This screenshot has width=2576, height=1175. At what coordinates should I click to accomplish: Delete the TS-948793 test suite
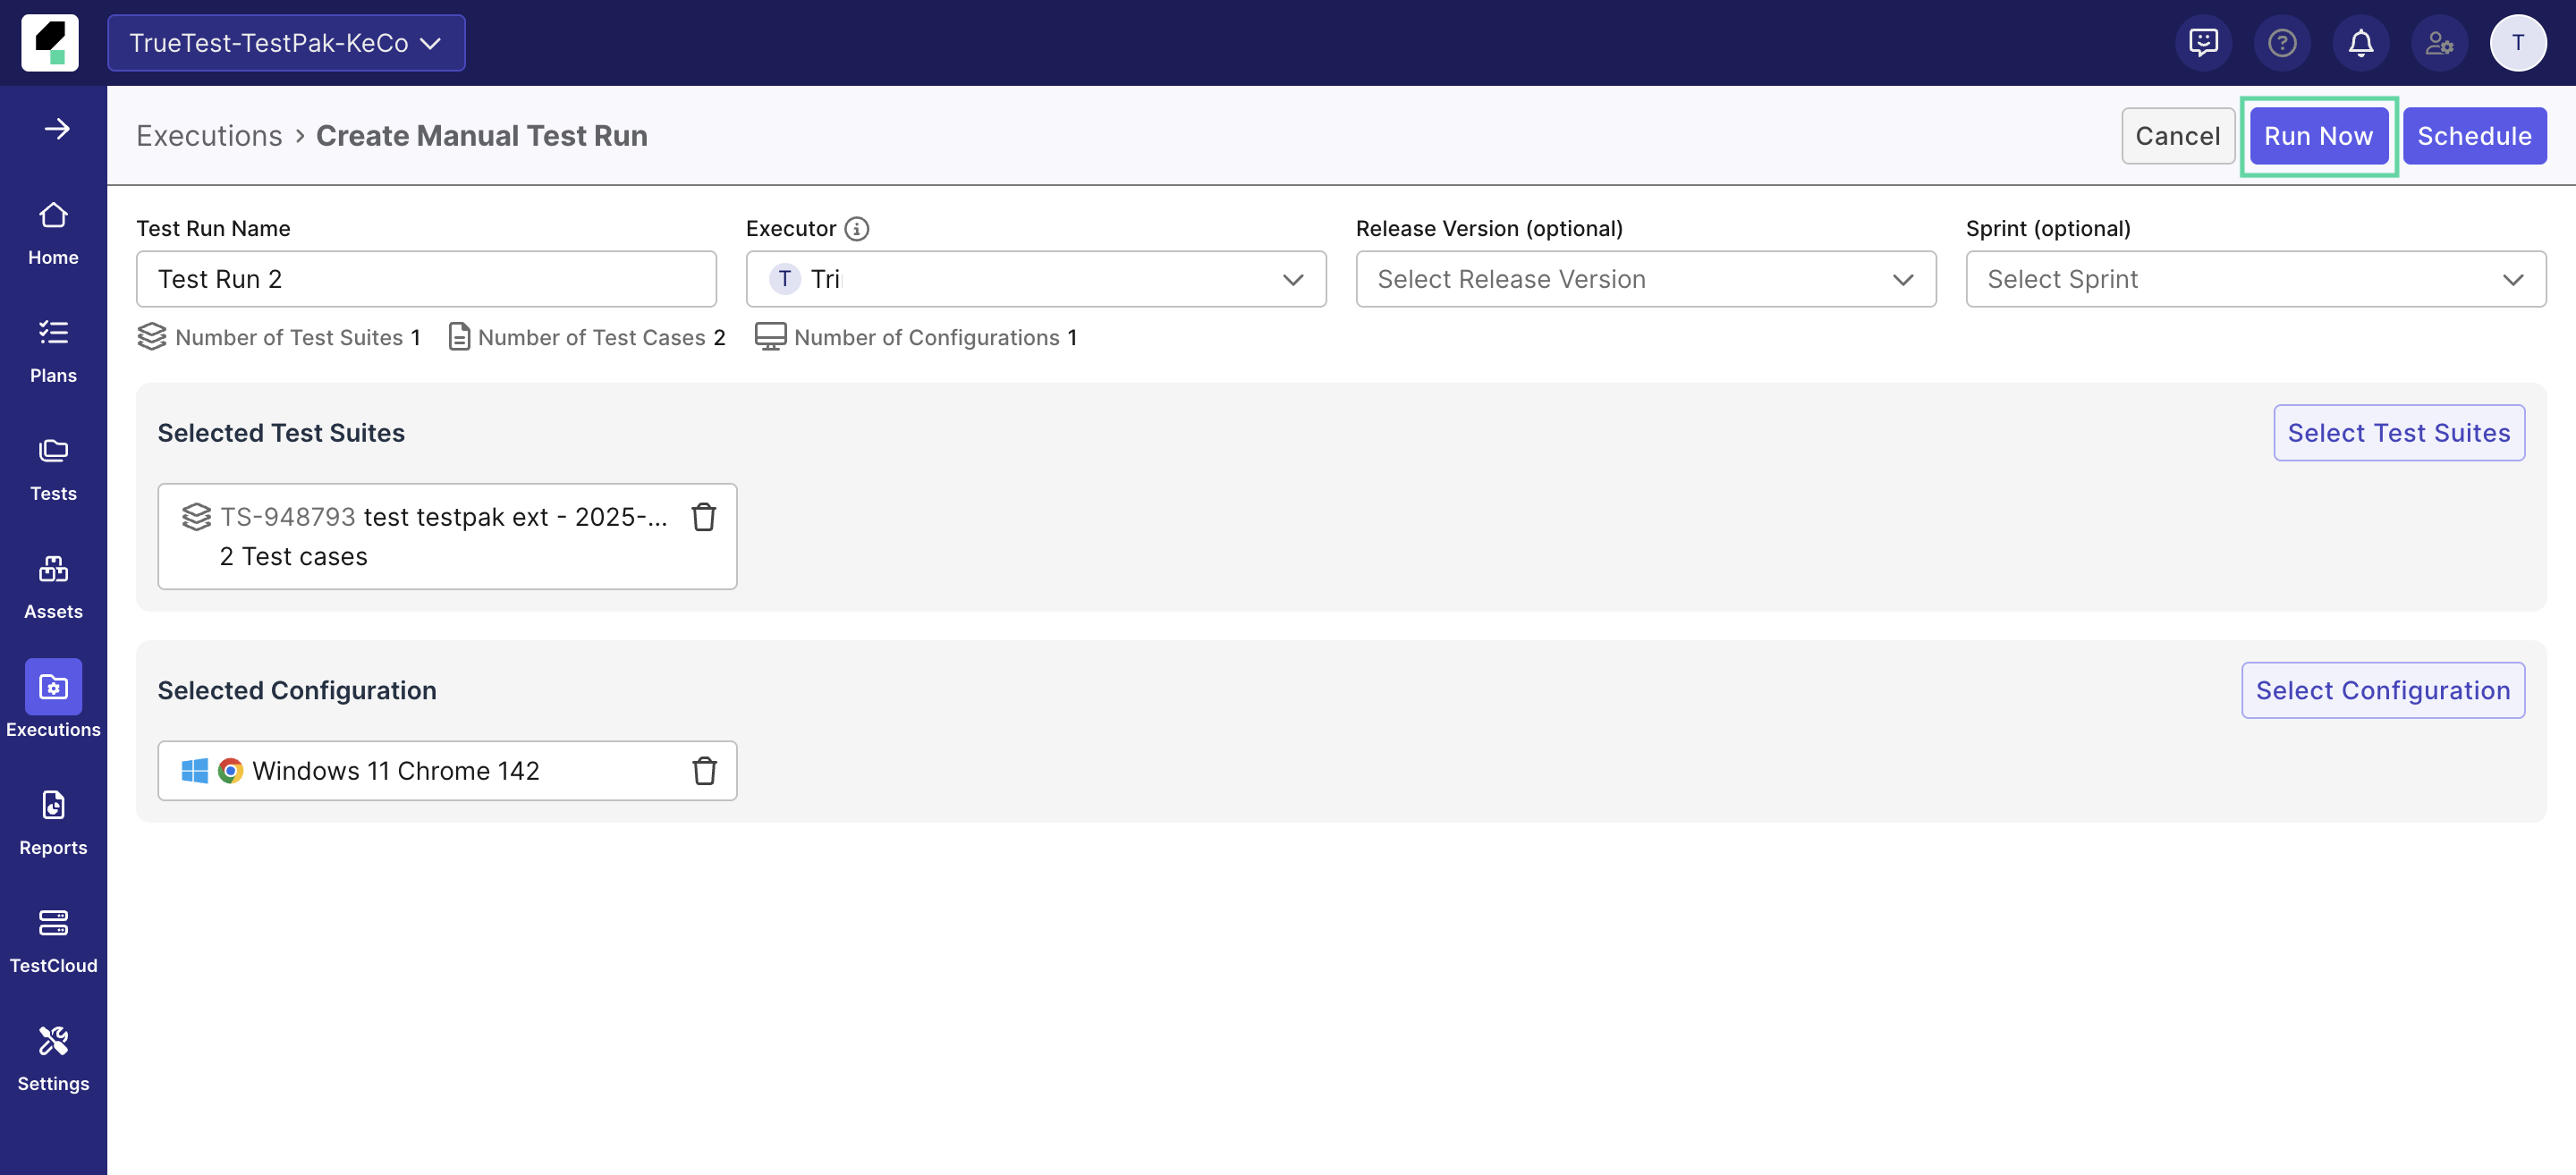tap(704, 517)
